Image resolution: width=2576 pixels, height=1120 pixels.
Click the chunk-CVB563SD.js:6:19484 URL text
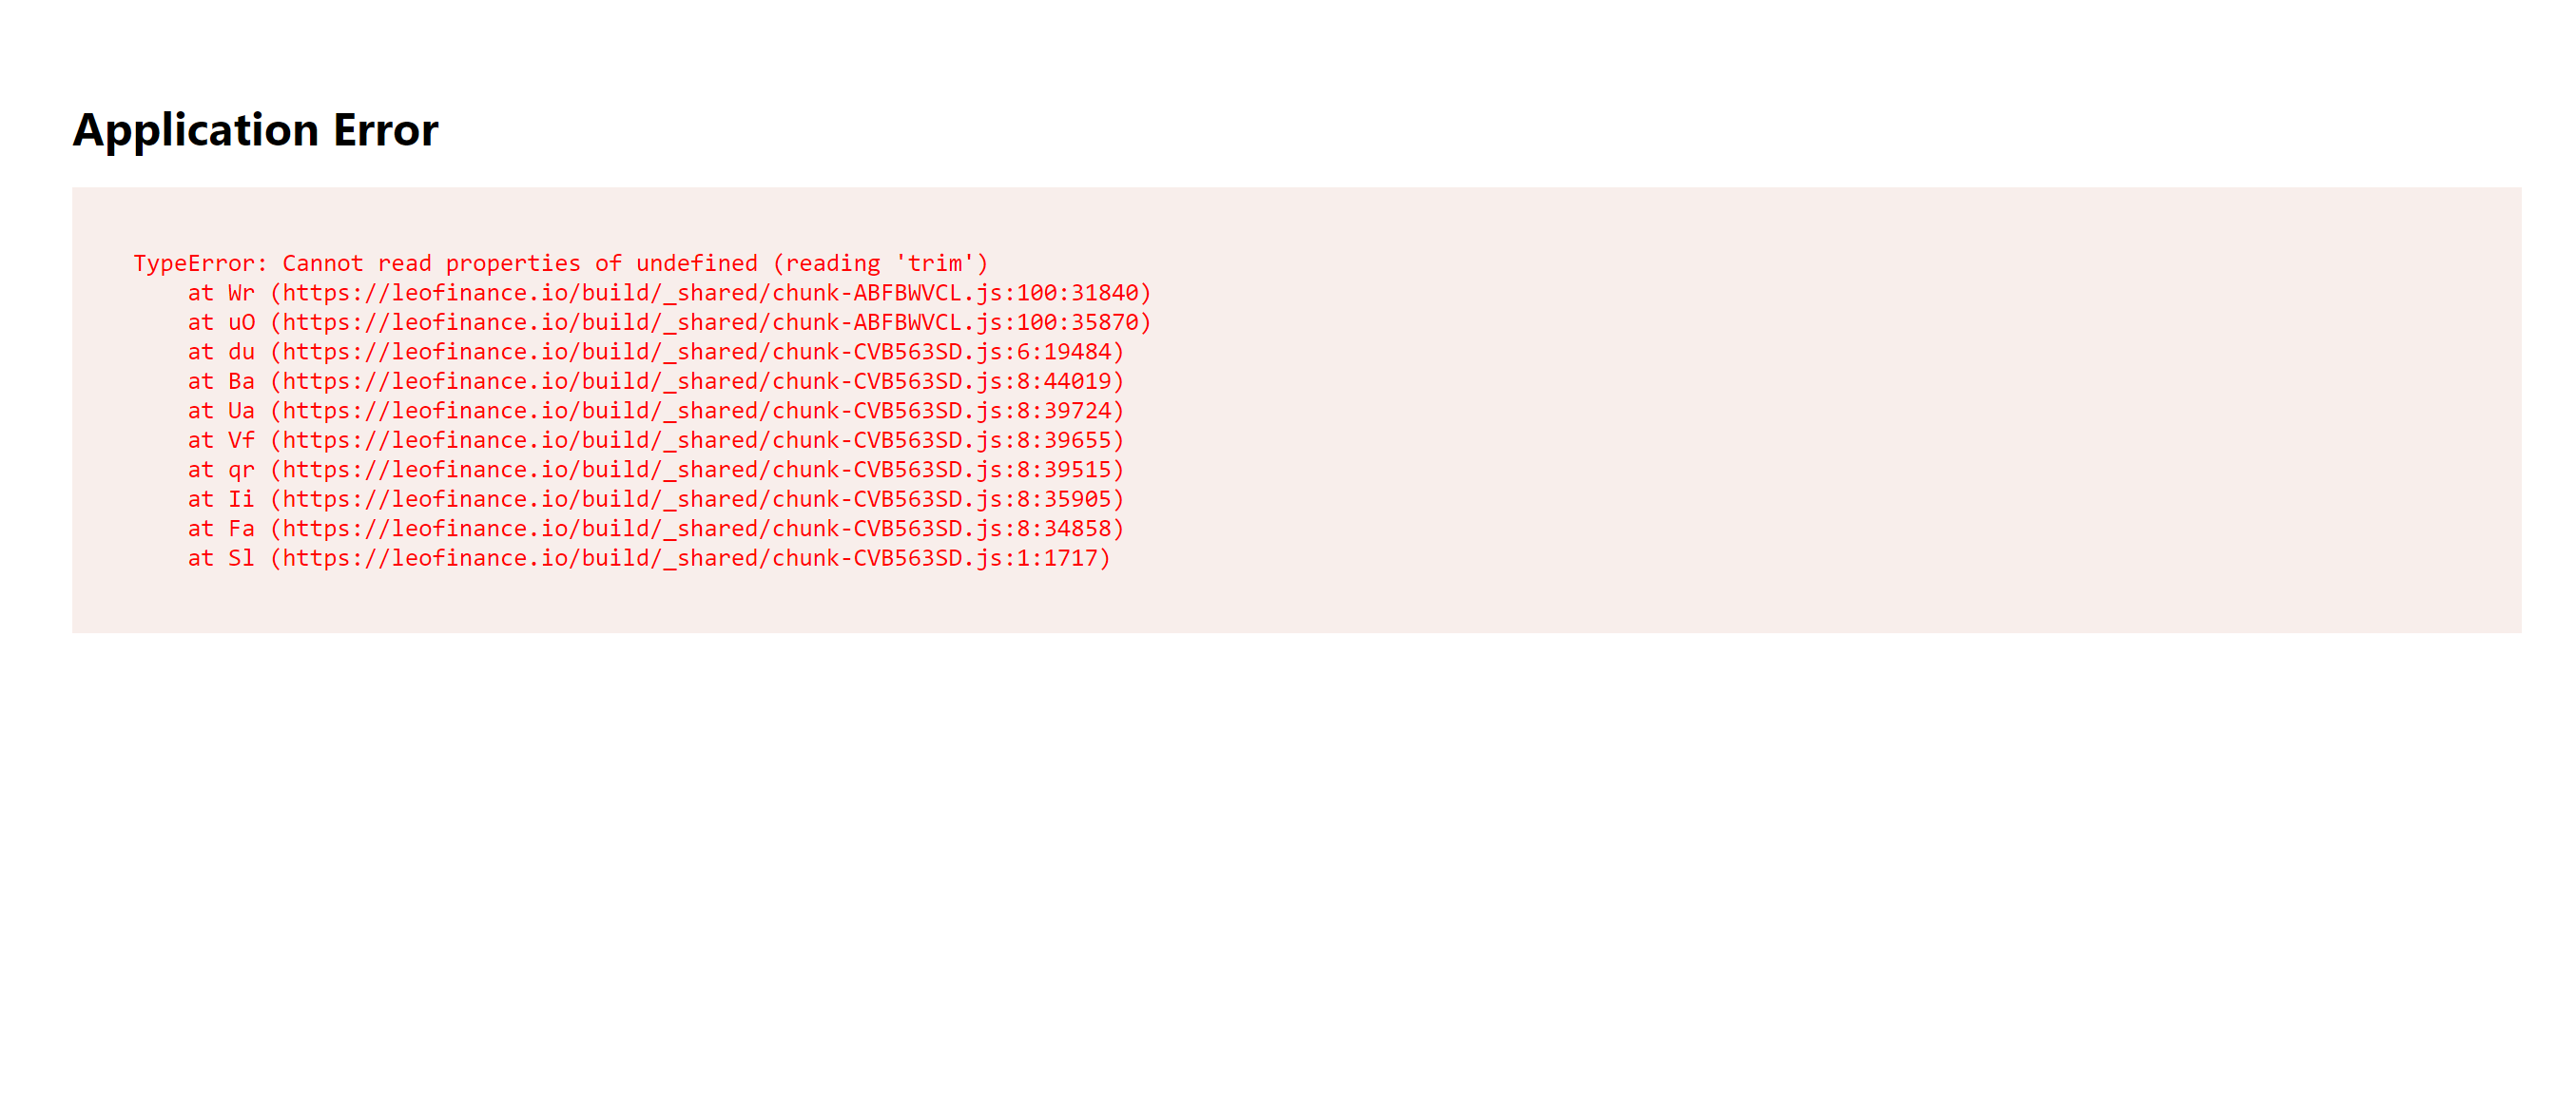(697, 352)
